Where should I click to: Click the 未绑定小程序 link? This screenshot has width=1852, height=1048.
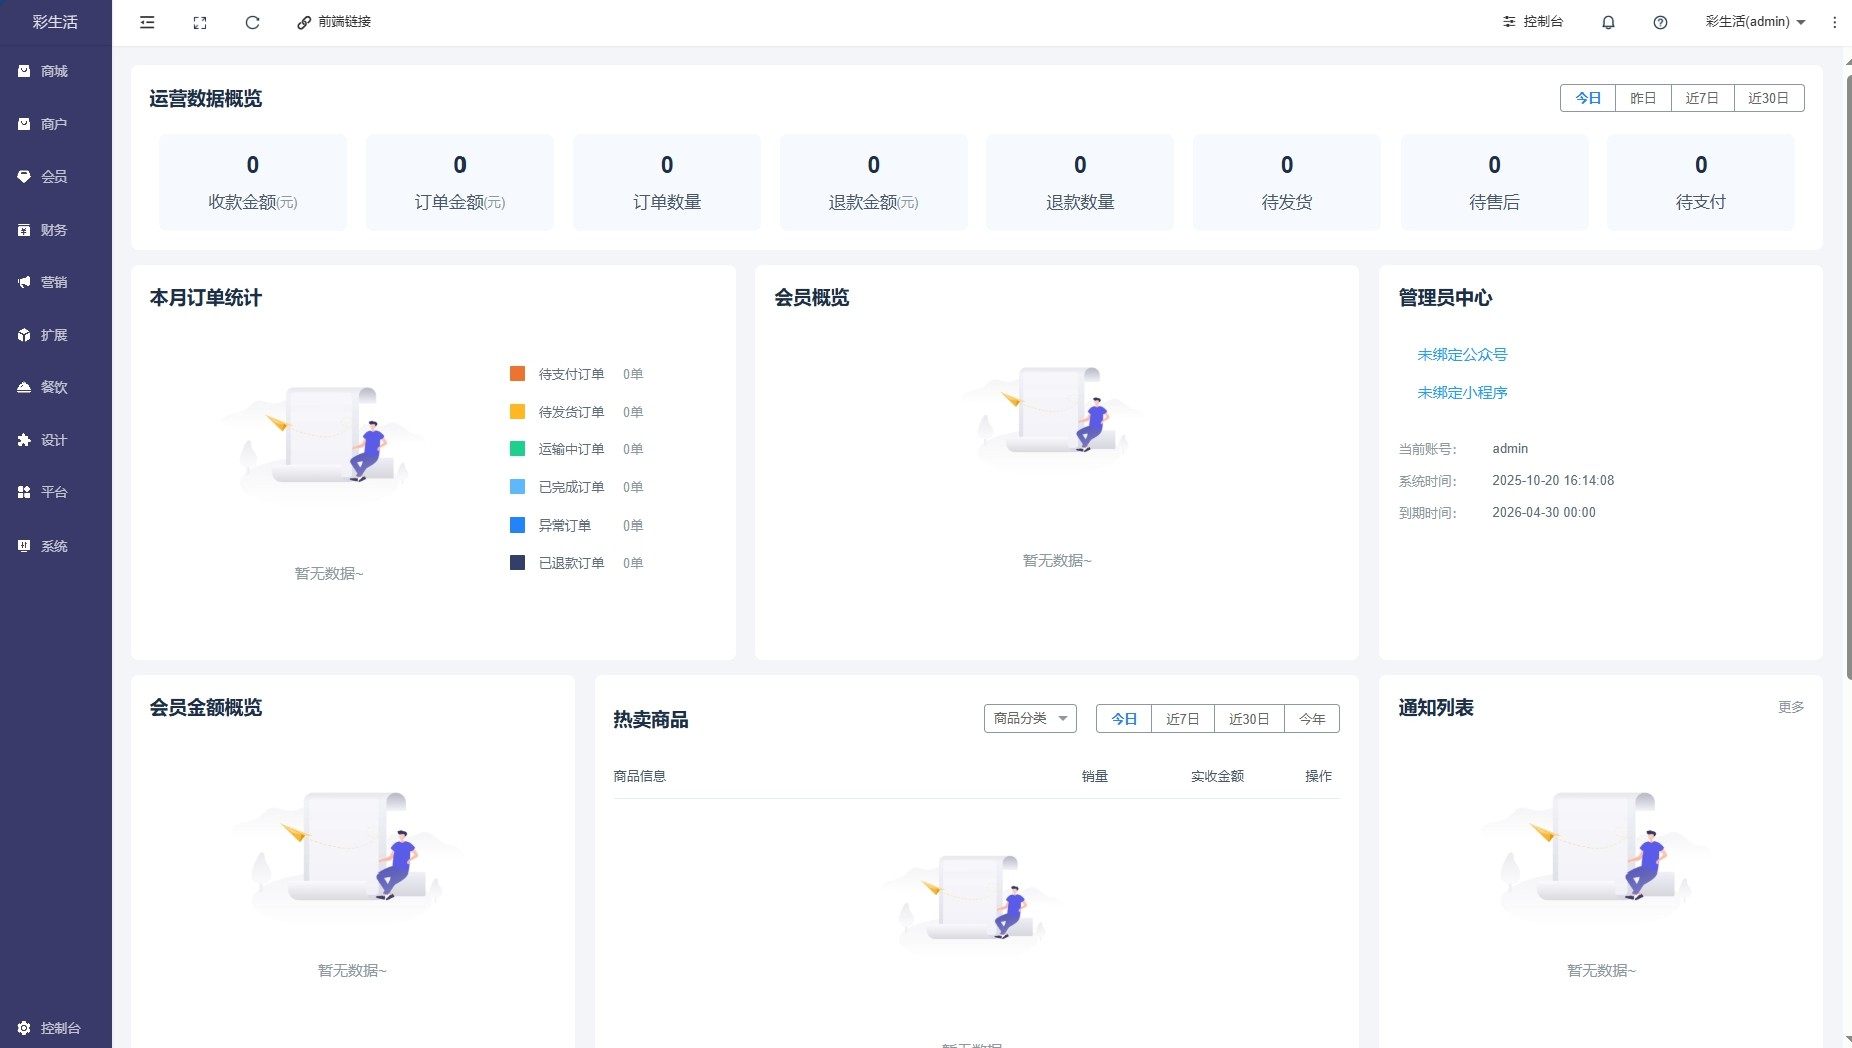pos(1462,393)
